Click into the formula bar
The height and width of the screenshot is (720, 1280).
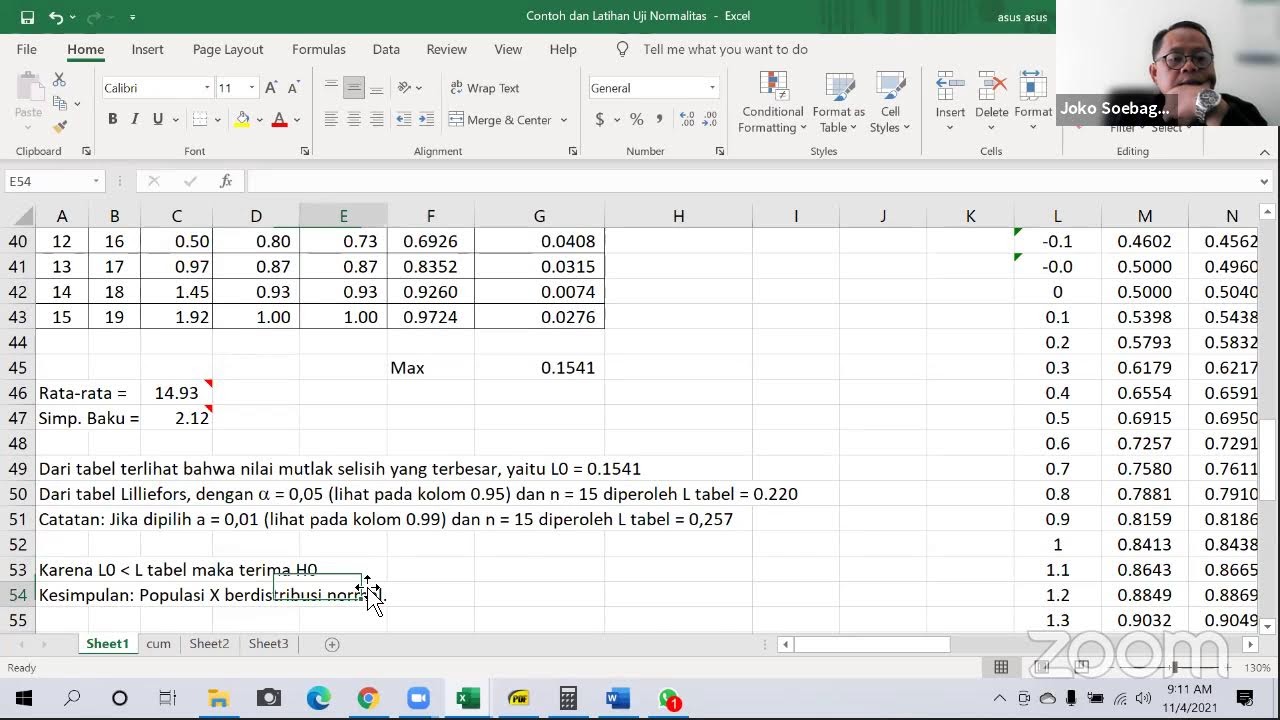[750, 181]
